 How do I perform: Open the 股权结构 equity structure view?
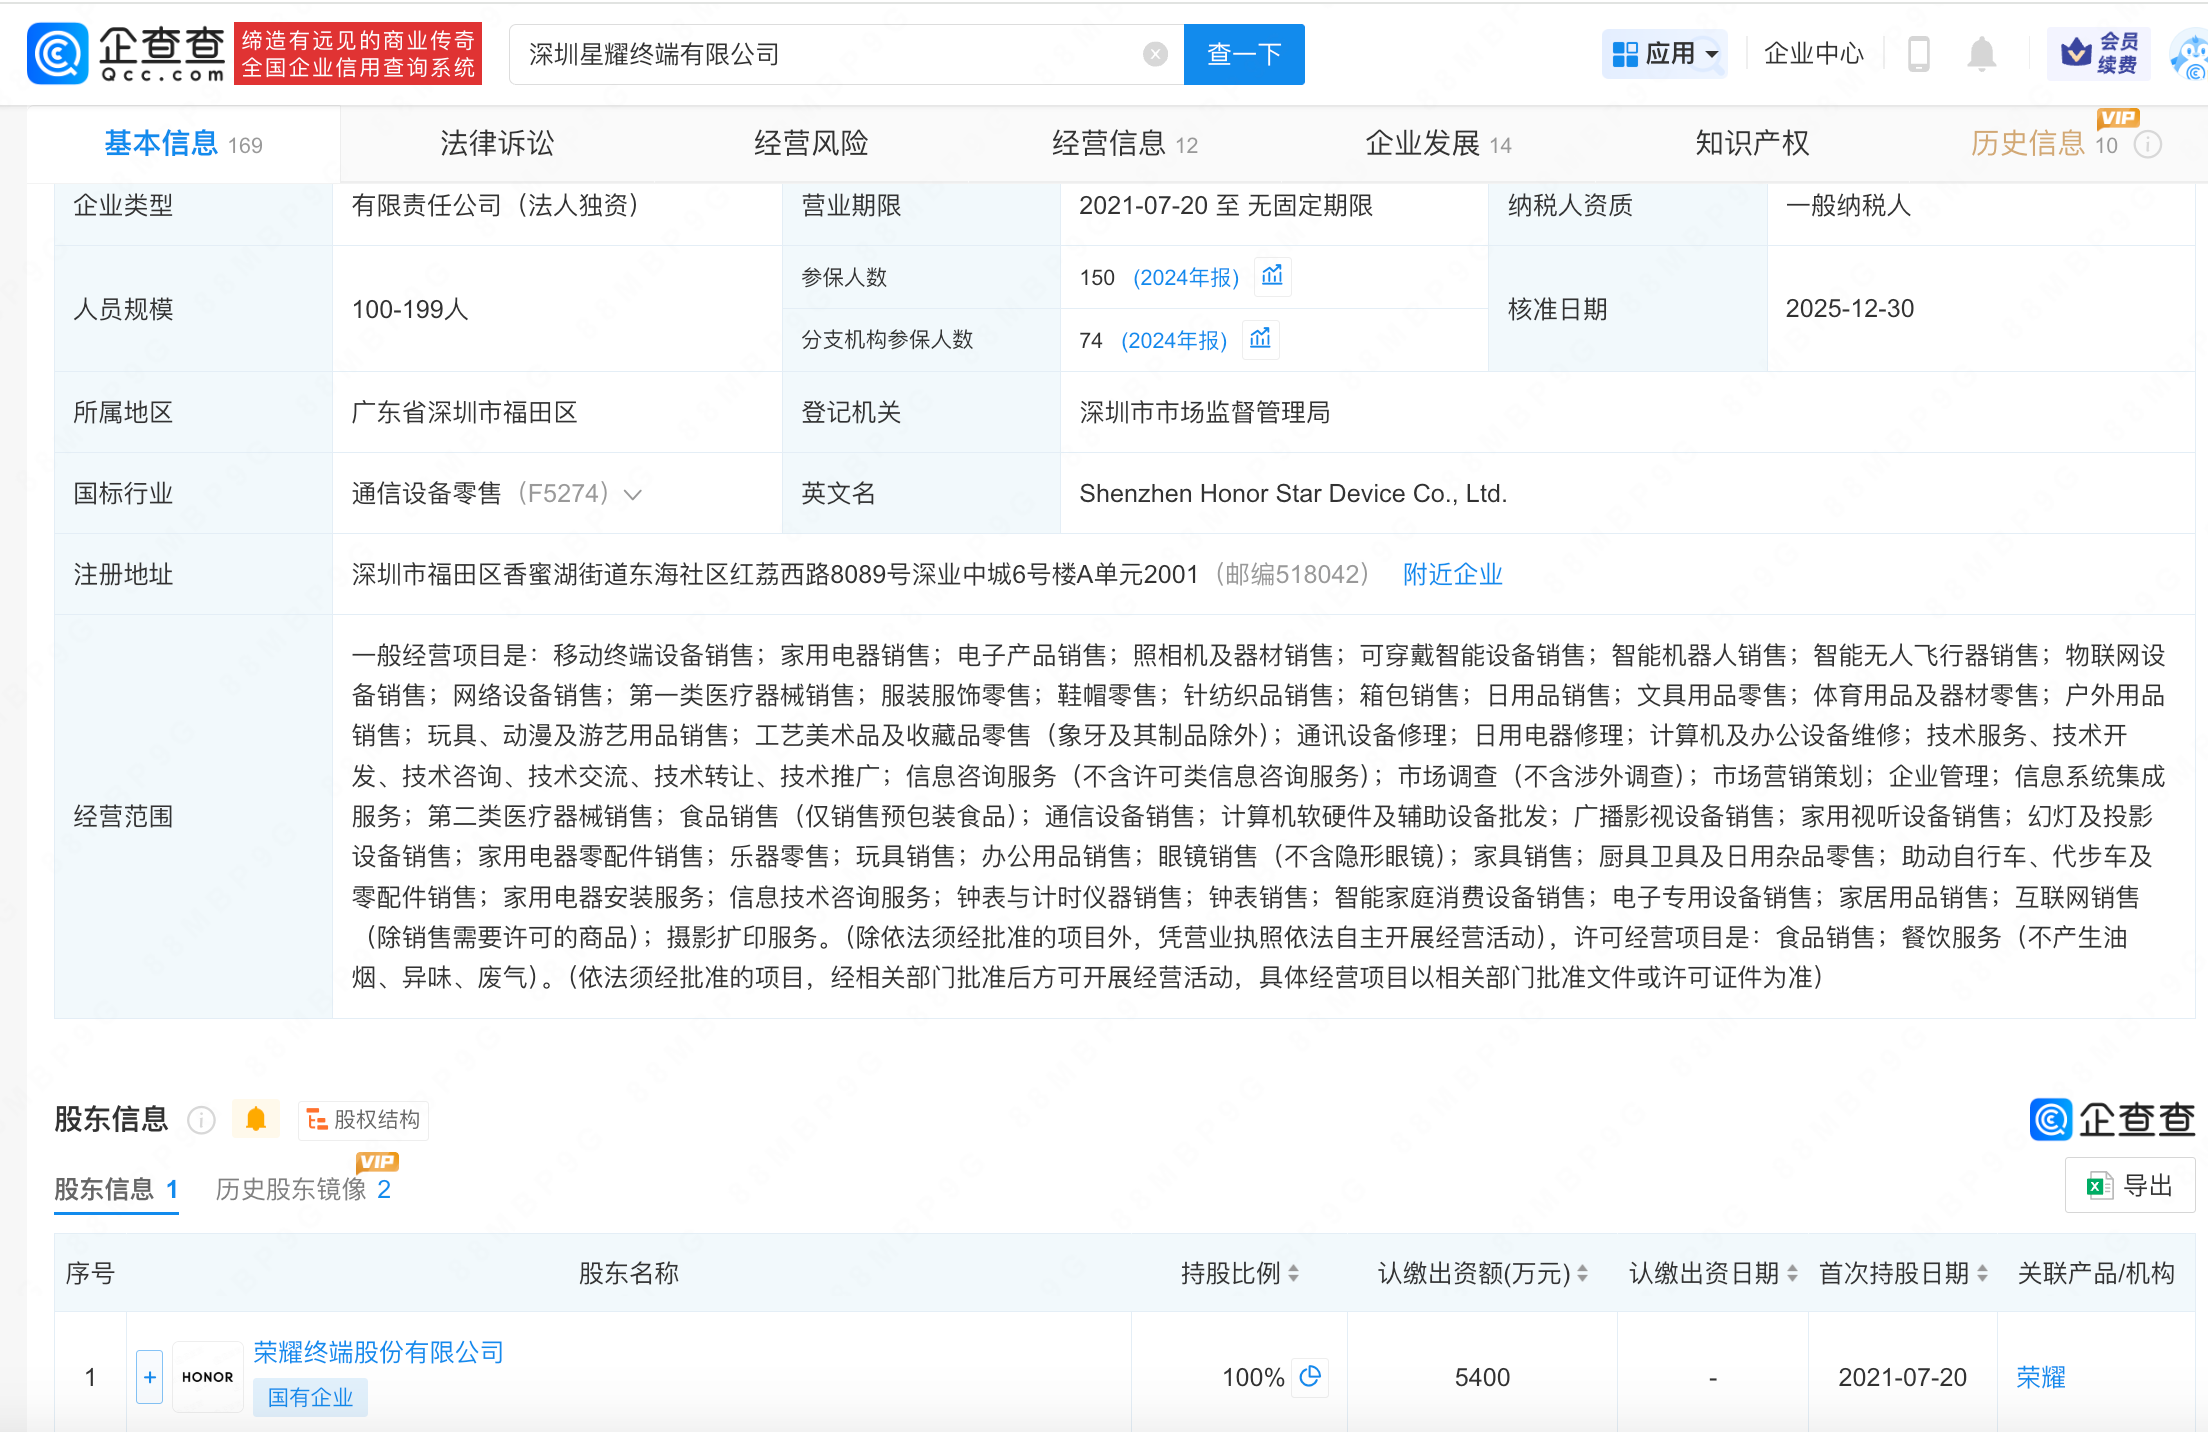tap(364, 1119)
